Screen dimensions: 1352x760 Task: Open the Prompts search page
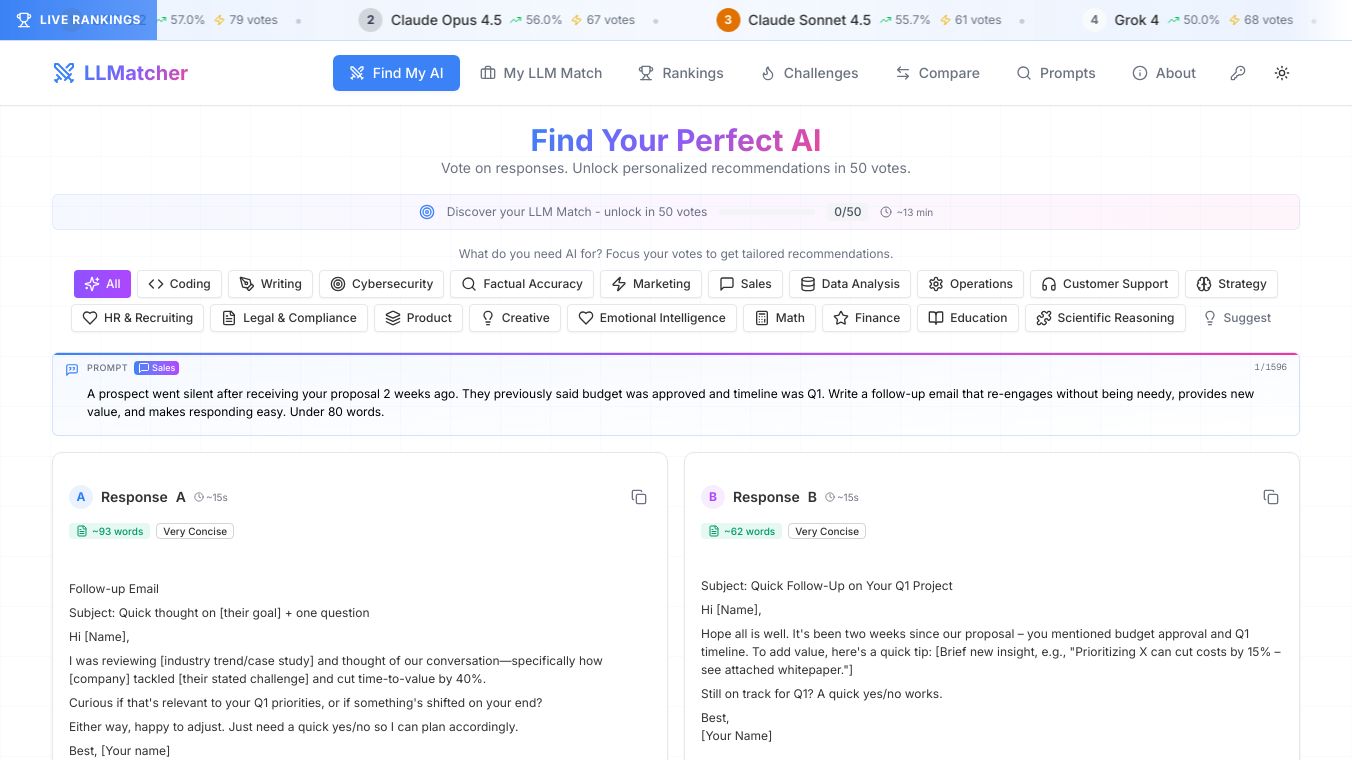[x=1056, y=73]
